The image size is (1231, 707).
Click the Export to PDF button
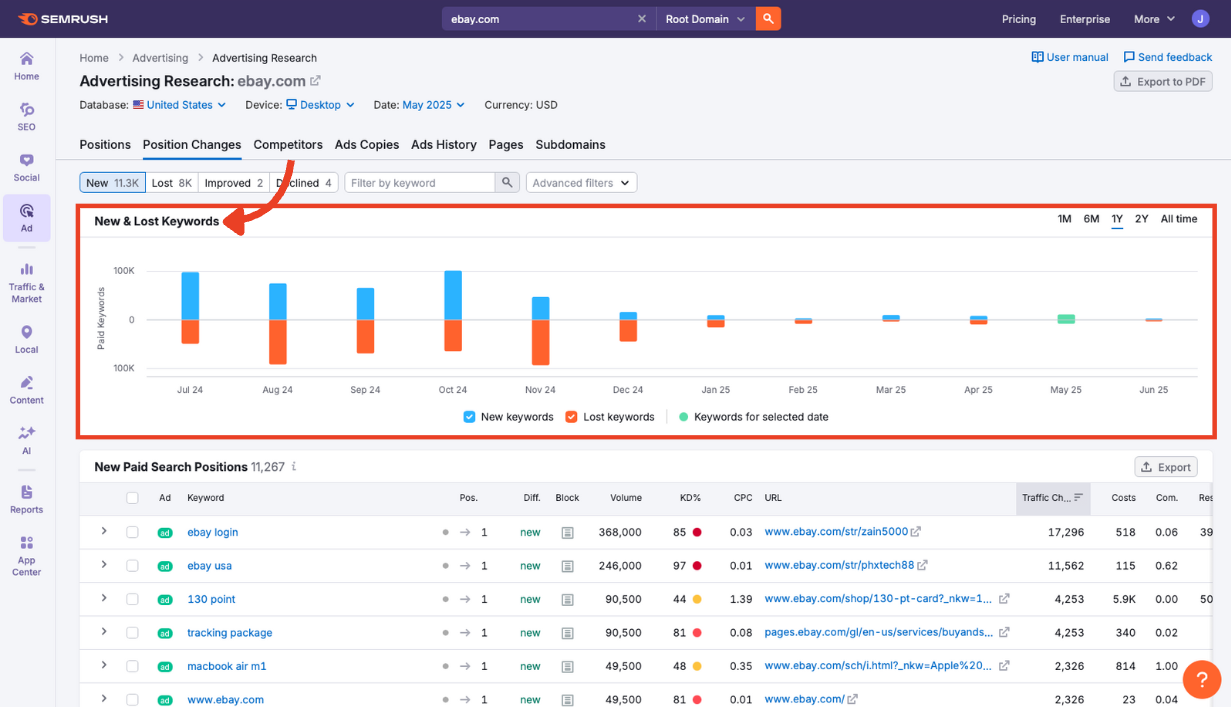[1163, 82]
